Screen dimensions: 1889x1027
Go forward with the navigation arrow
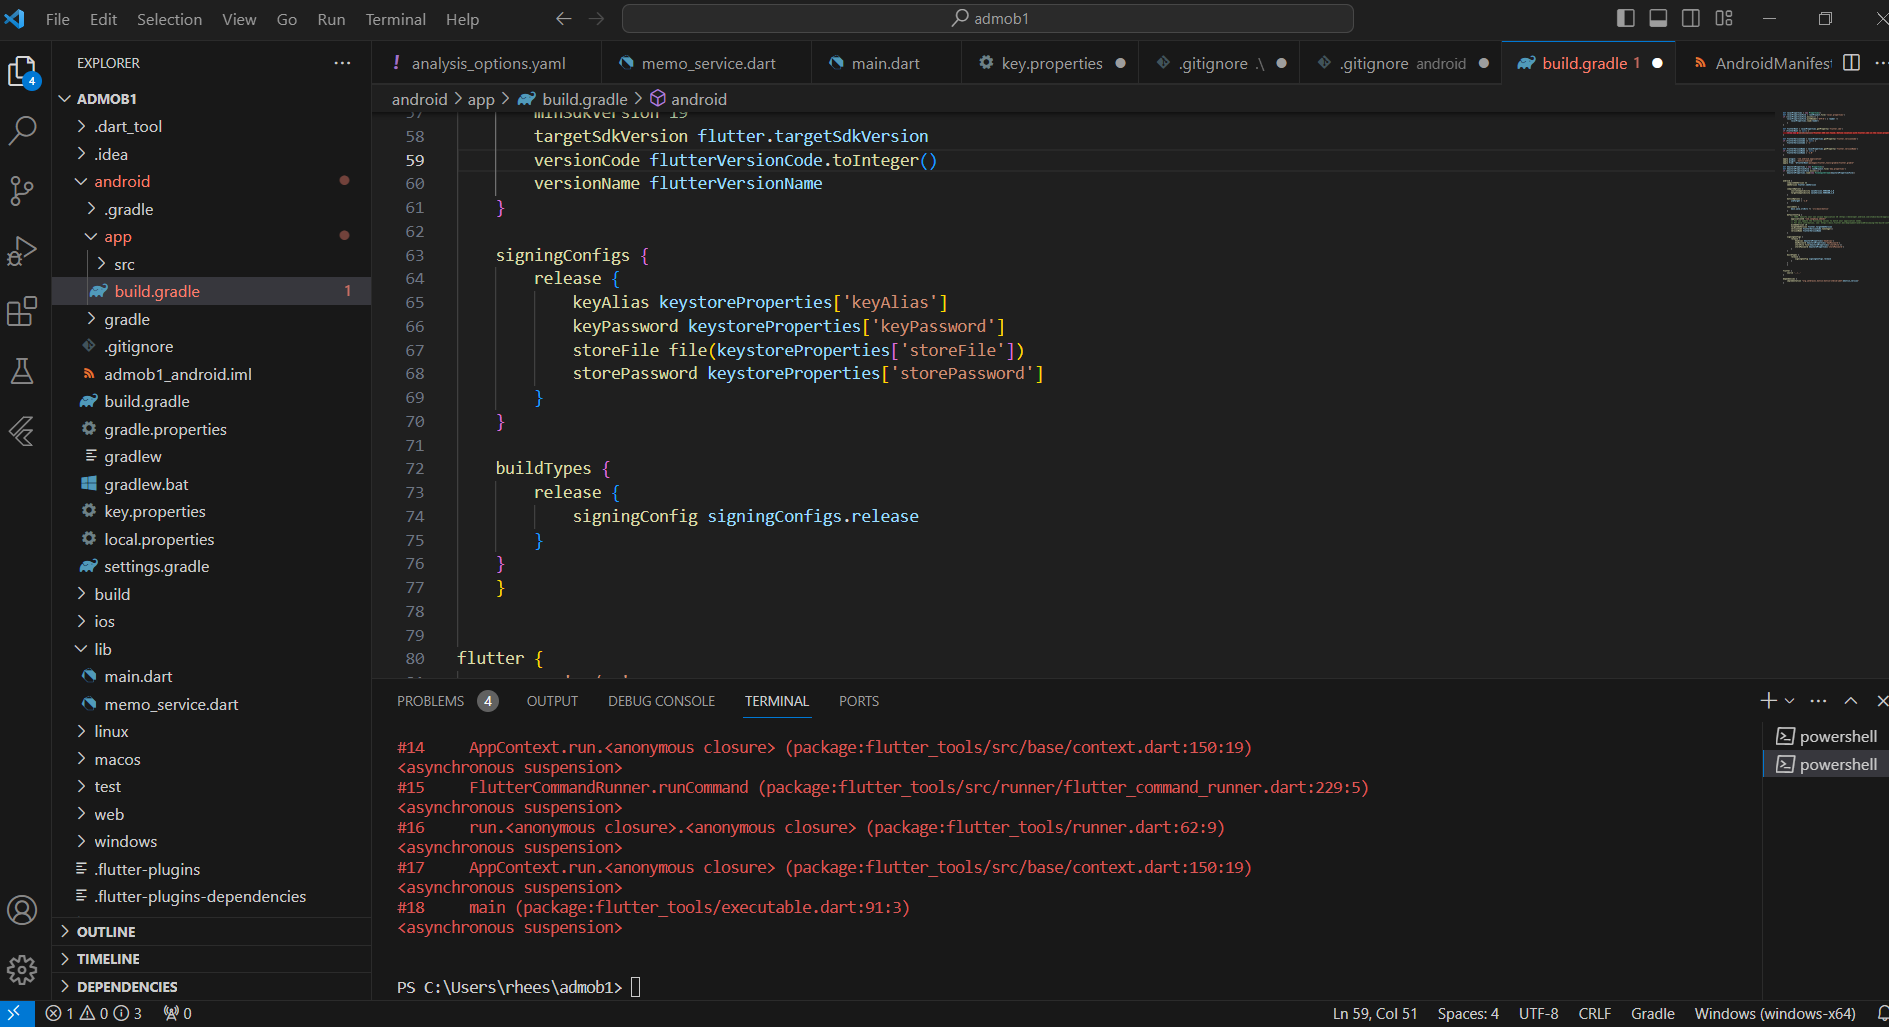[x=597, y=18]
